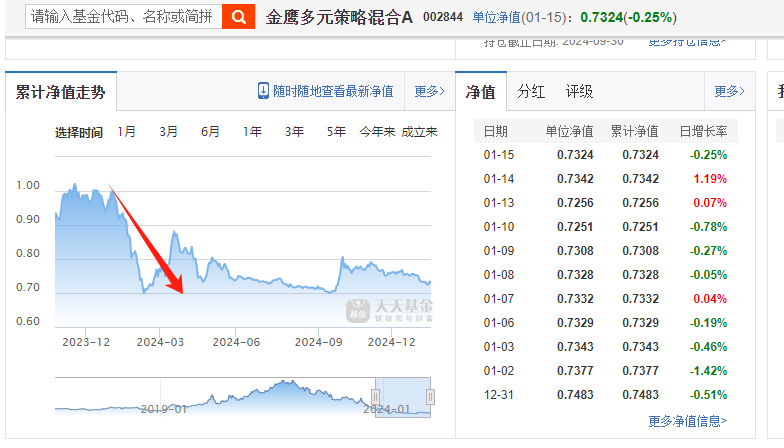
Task: Select the 净值 tab
Action: (480, 92)
